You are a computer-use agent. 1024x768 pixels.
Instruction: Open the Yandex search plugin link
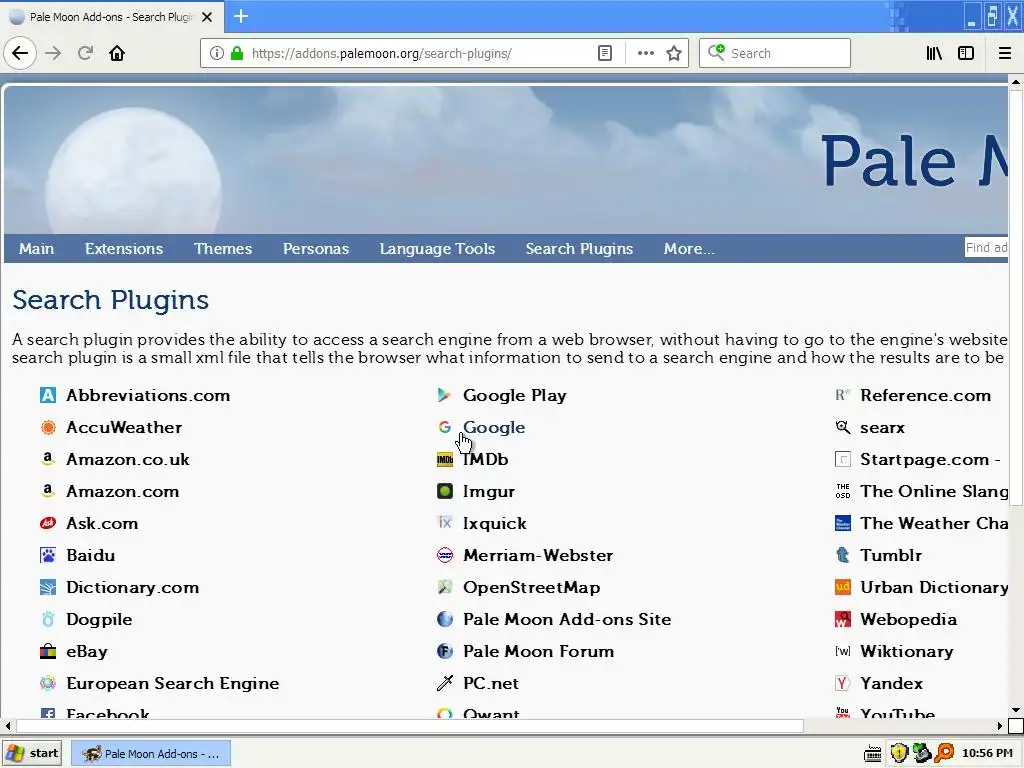(891, 683)
